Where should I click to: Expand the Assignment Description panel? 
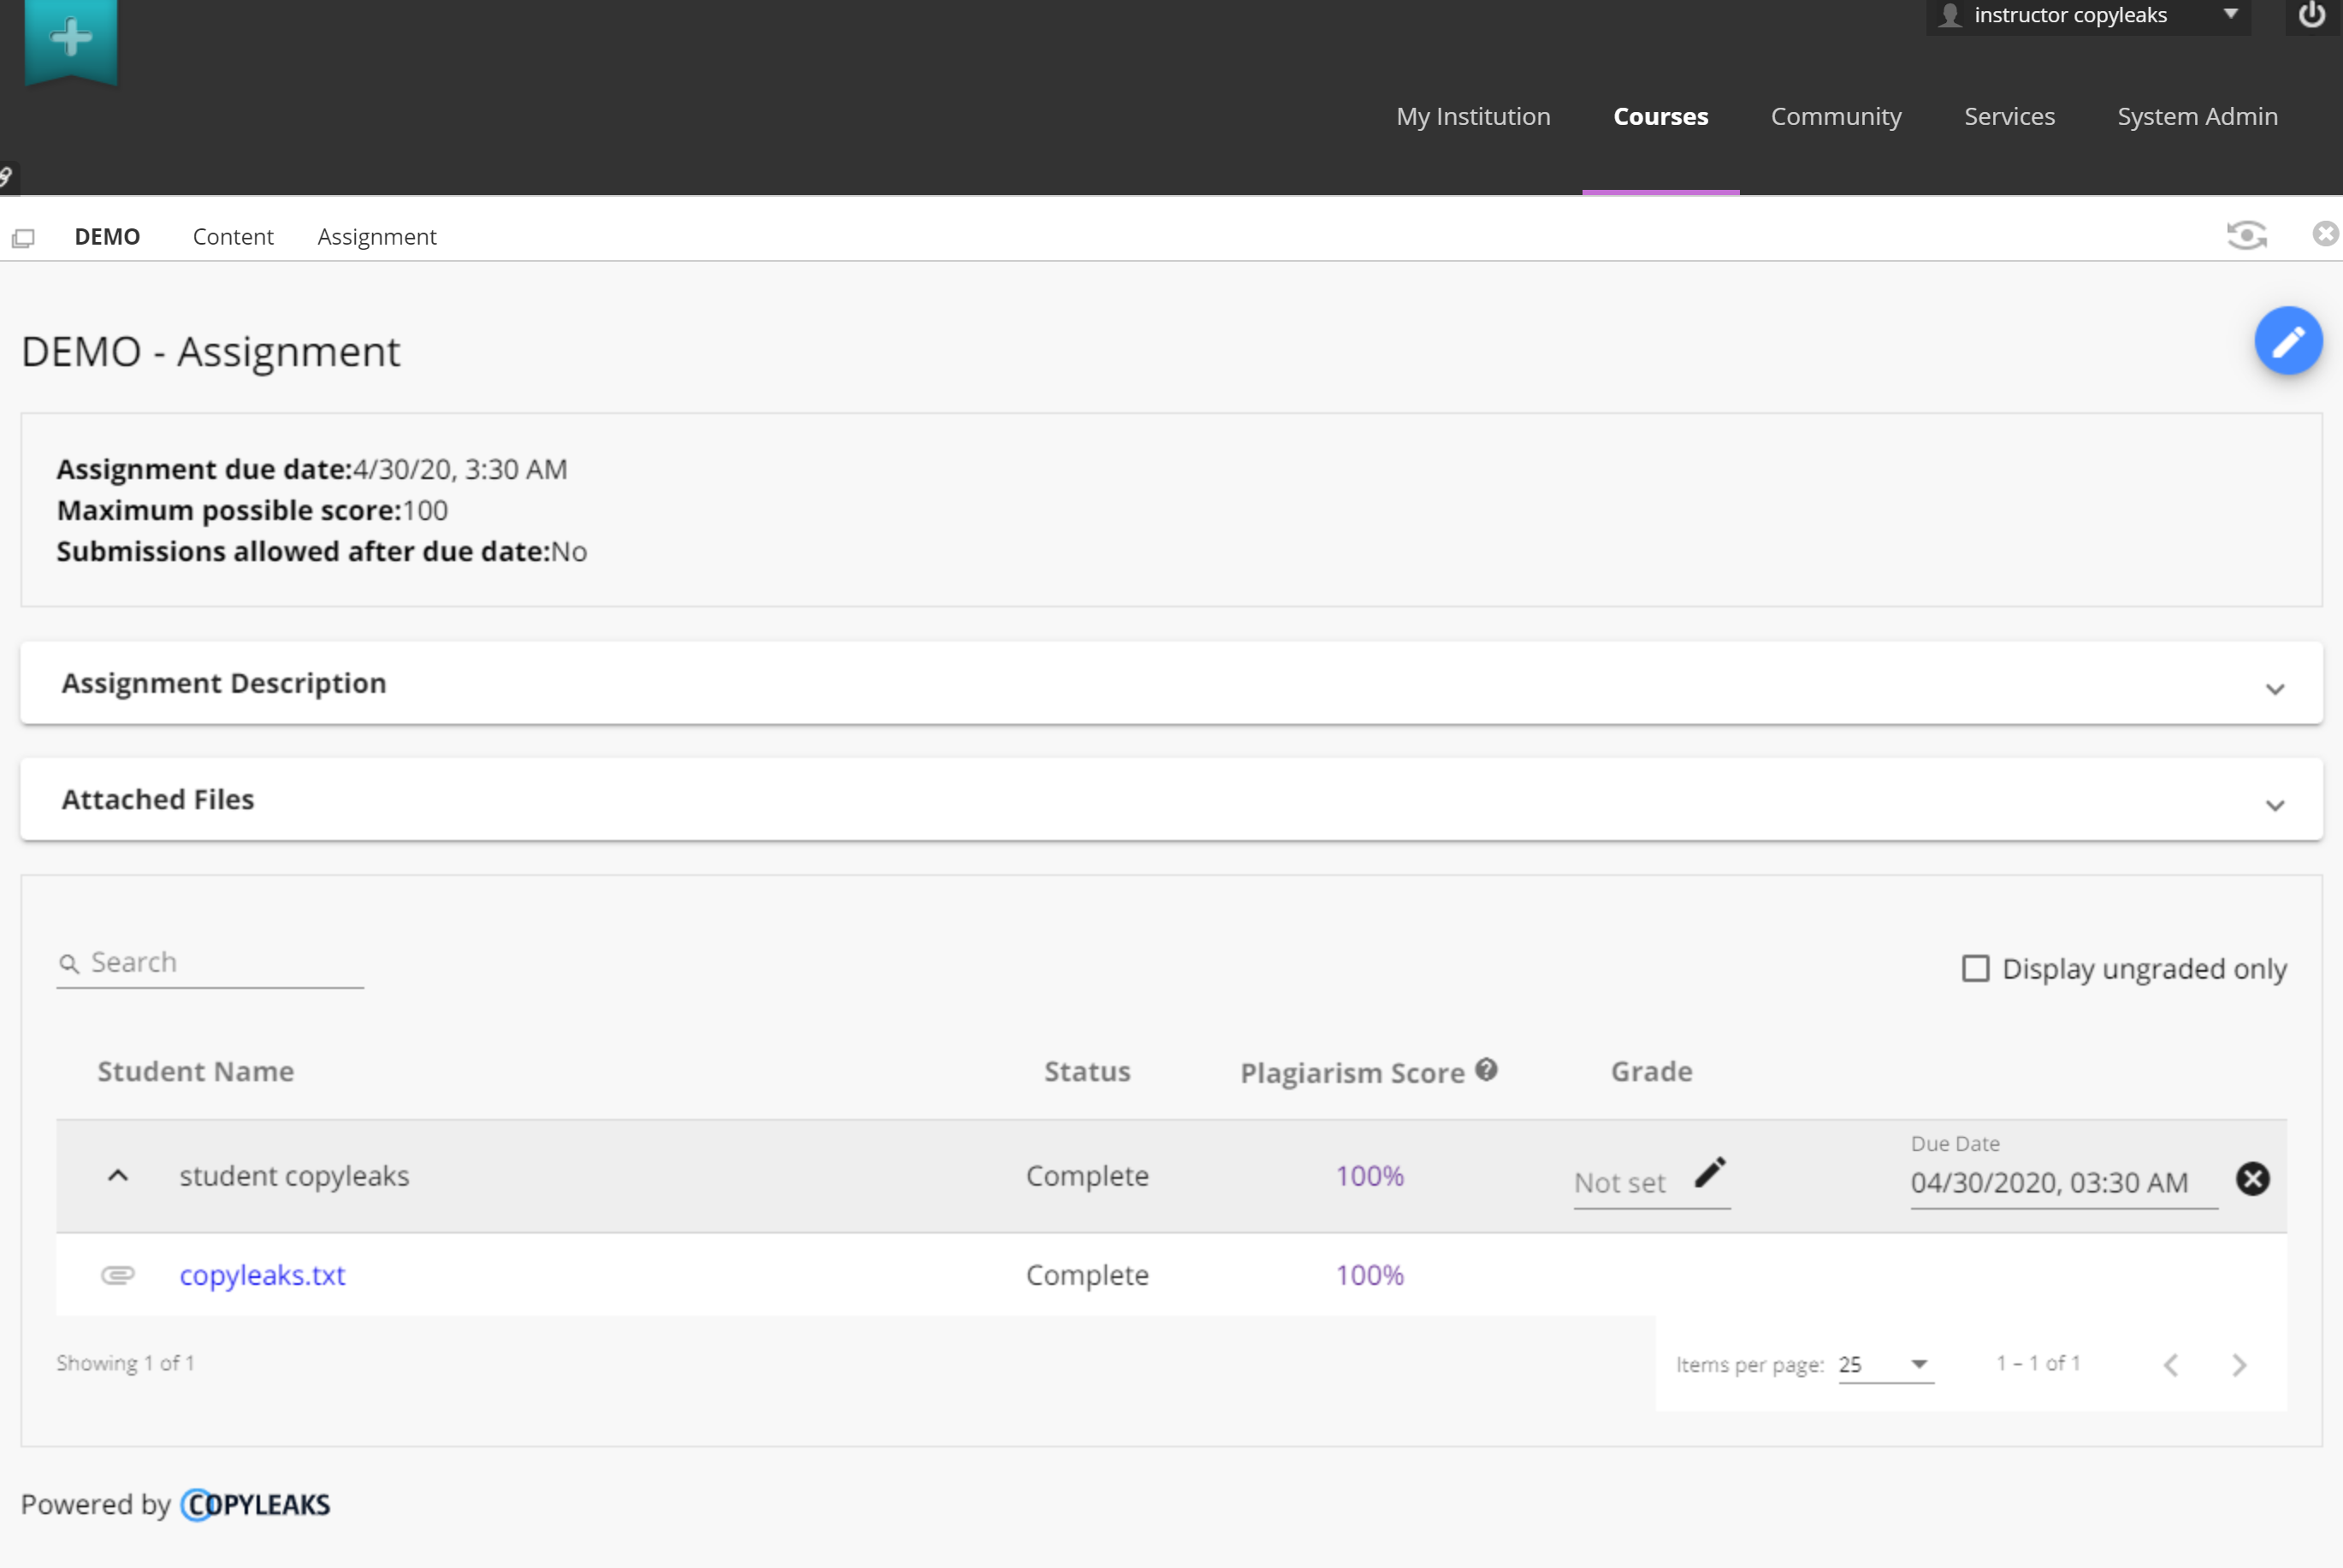tap(1171, 683)
